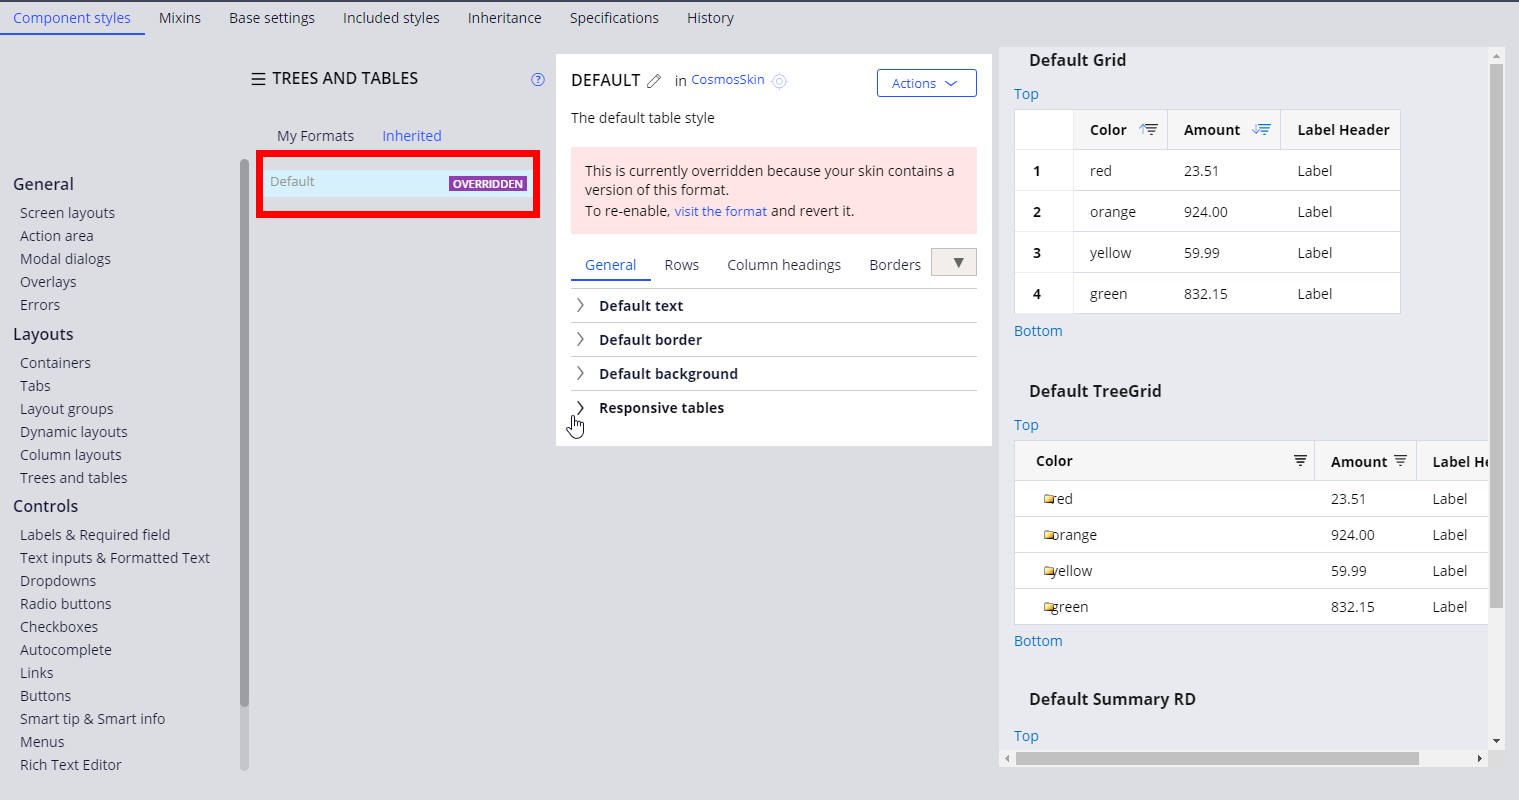This screenshot has height=800, width=1519.
Task: Open the Trees and Tables hamburger menu icon
Action: pos(258,79)
